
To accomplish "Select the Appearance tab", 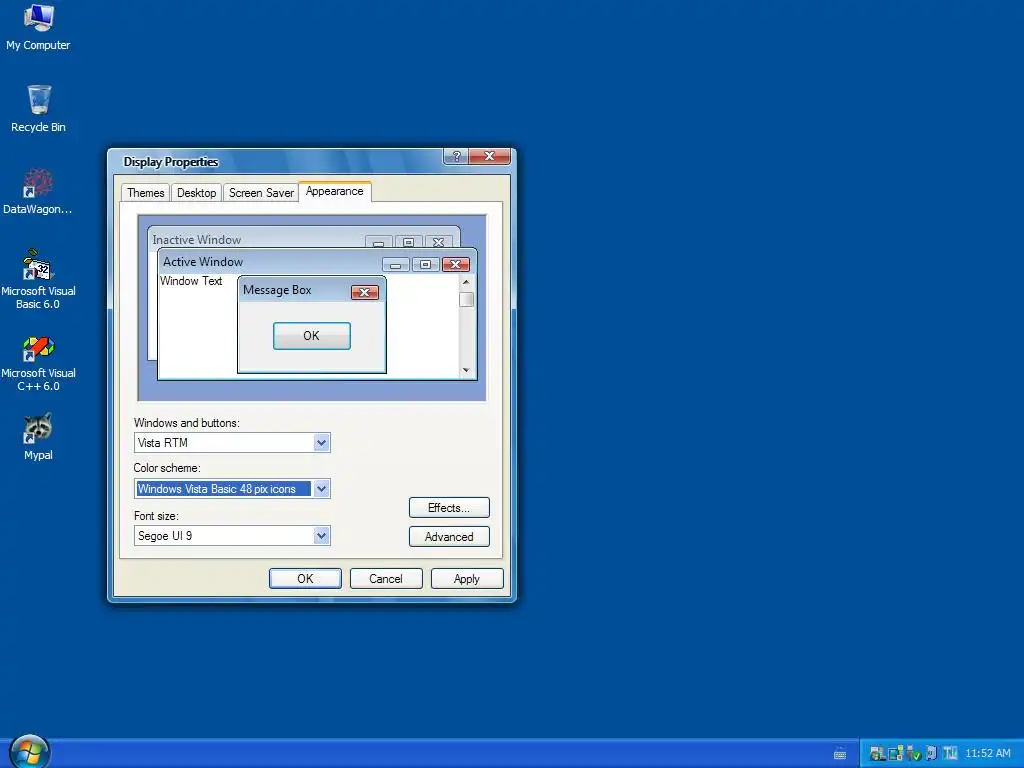I will click(x=334, y=191).
